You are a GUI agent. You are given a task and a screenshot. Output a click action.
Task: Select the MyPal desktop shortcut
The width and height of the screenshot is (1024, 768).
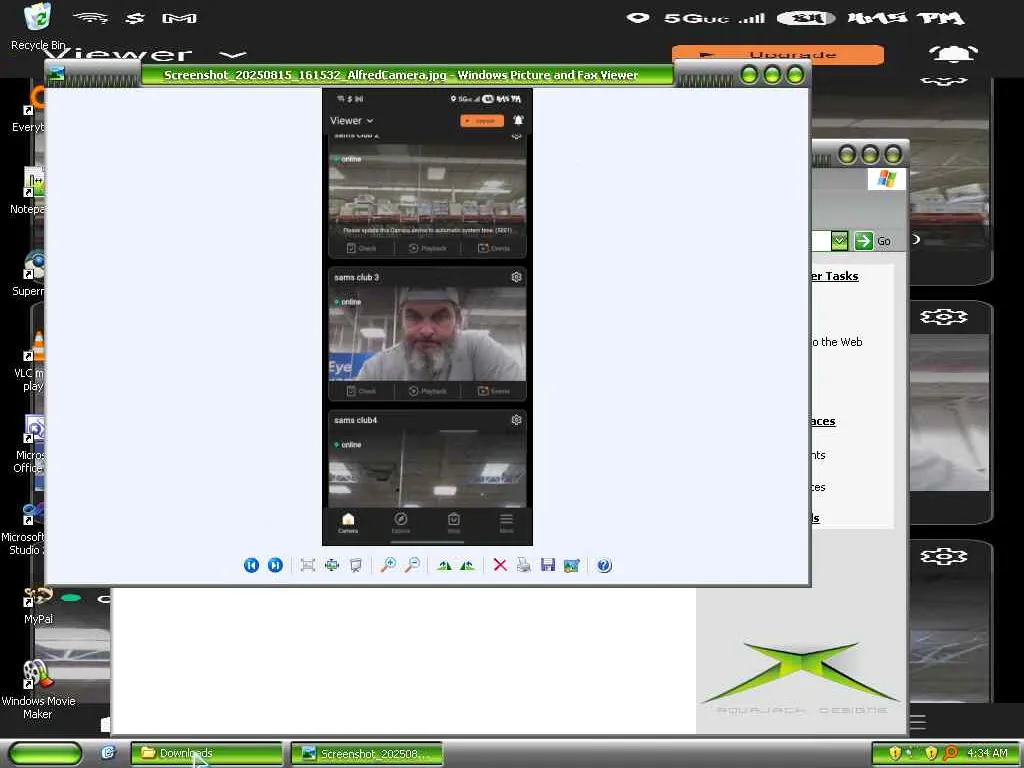38,605
